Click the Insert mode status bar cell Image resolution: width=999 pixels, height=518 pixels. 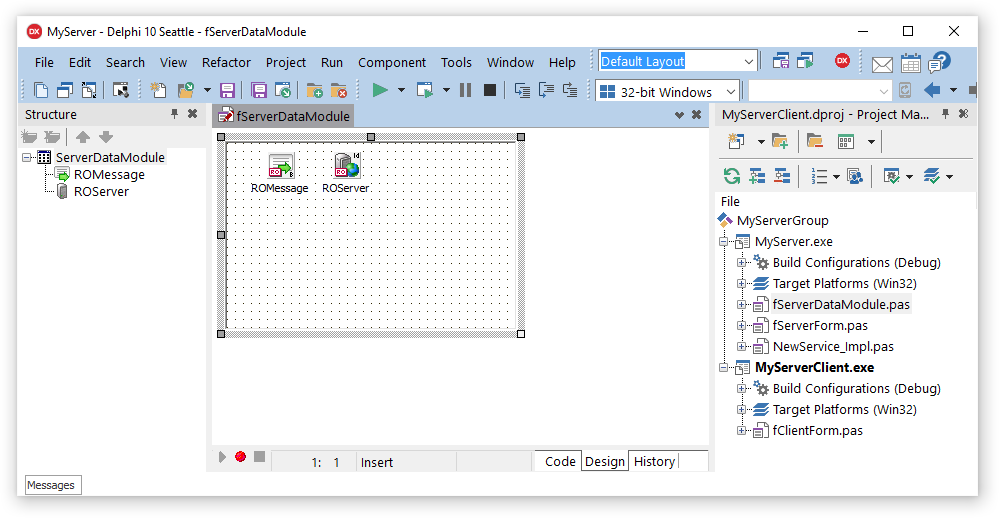click(x=406, y=462)
